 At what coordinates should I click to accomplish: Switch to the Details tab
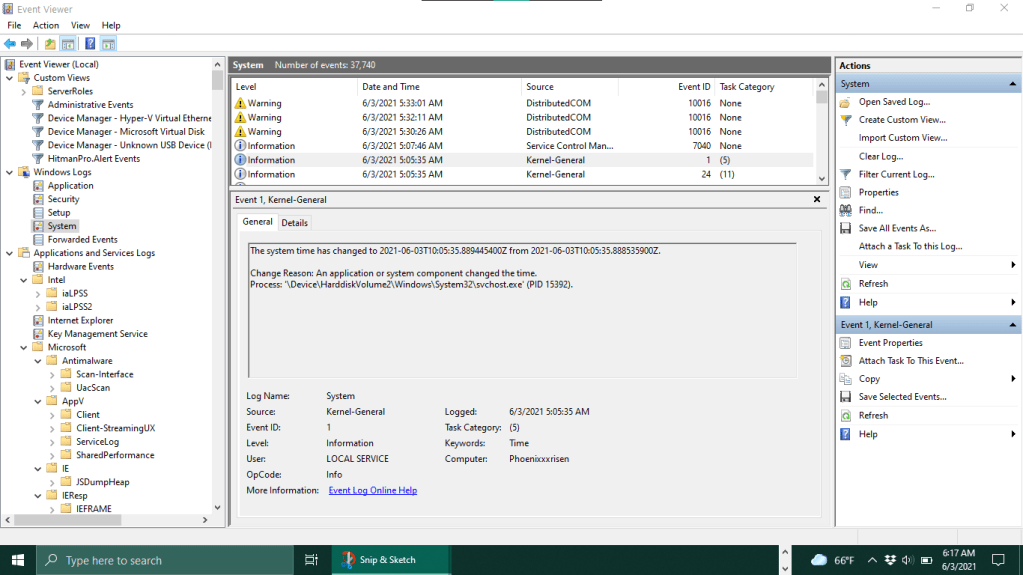coord(294,223)
